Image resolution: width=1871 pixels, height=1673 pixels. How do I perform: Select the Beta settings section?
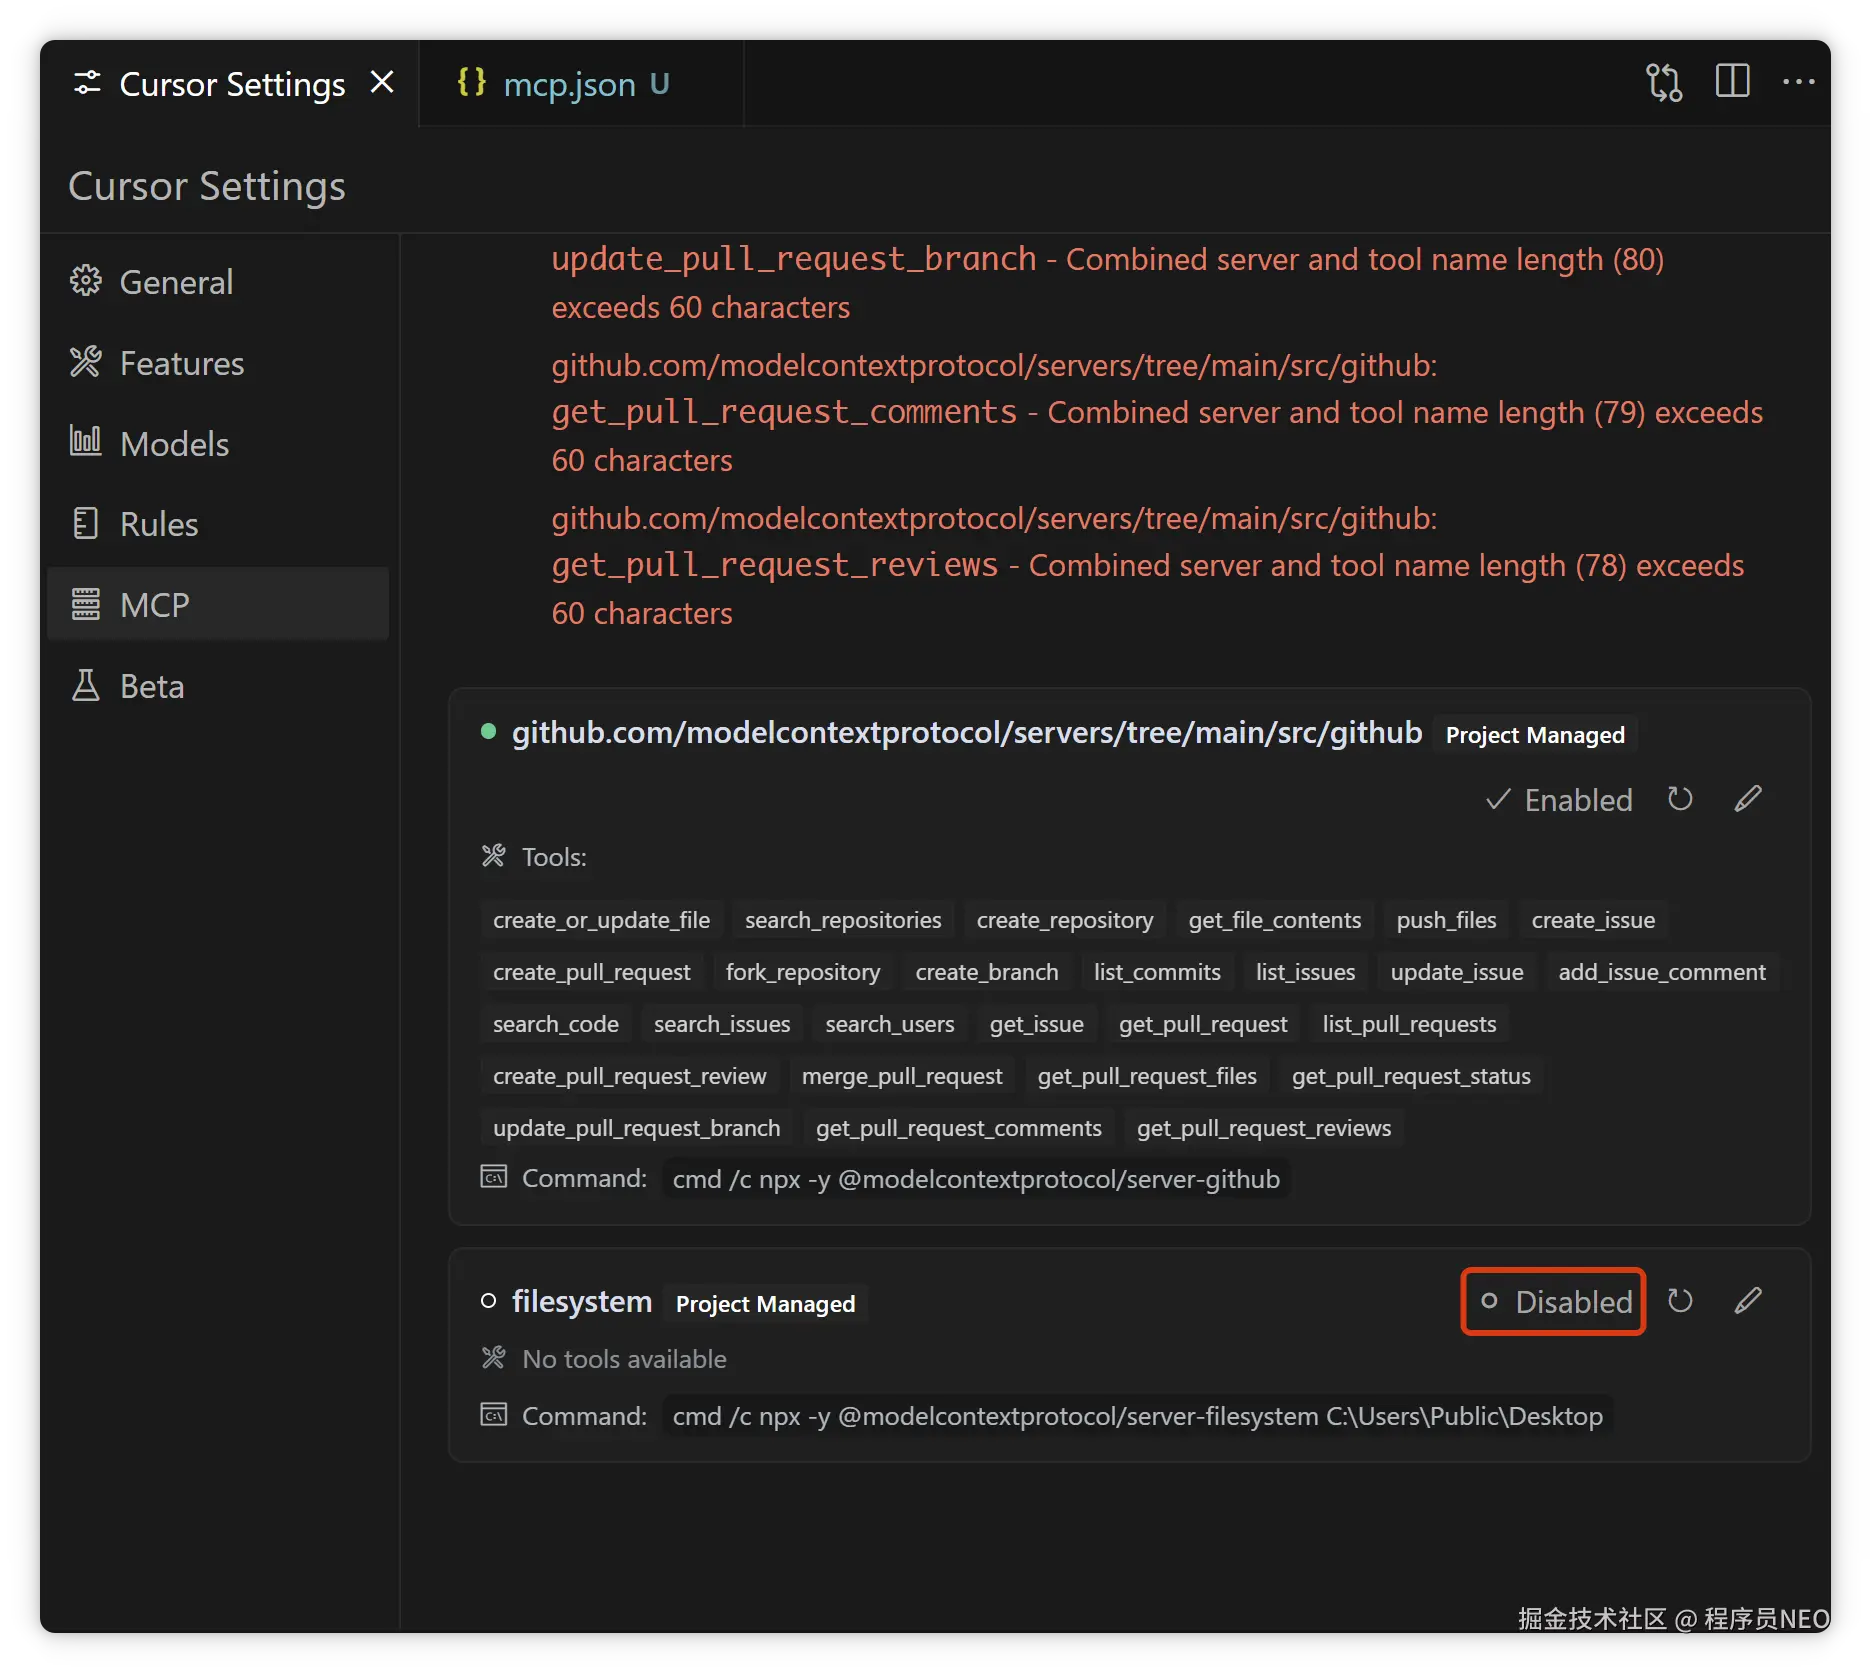coord(152,686)
